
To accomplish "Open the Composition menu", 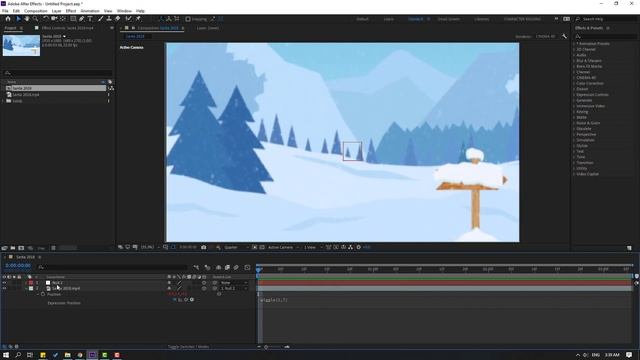I will [36, 11].
